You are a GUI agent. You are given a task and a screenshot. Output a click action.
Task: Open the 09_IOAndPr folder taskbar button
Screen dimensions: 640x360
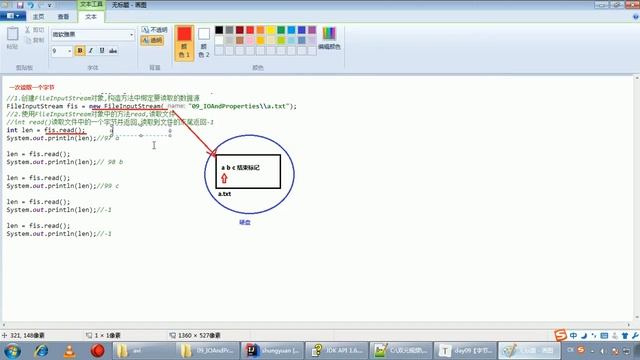coord(207,351)
